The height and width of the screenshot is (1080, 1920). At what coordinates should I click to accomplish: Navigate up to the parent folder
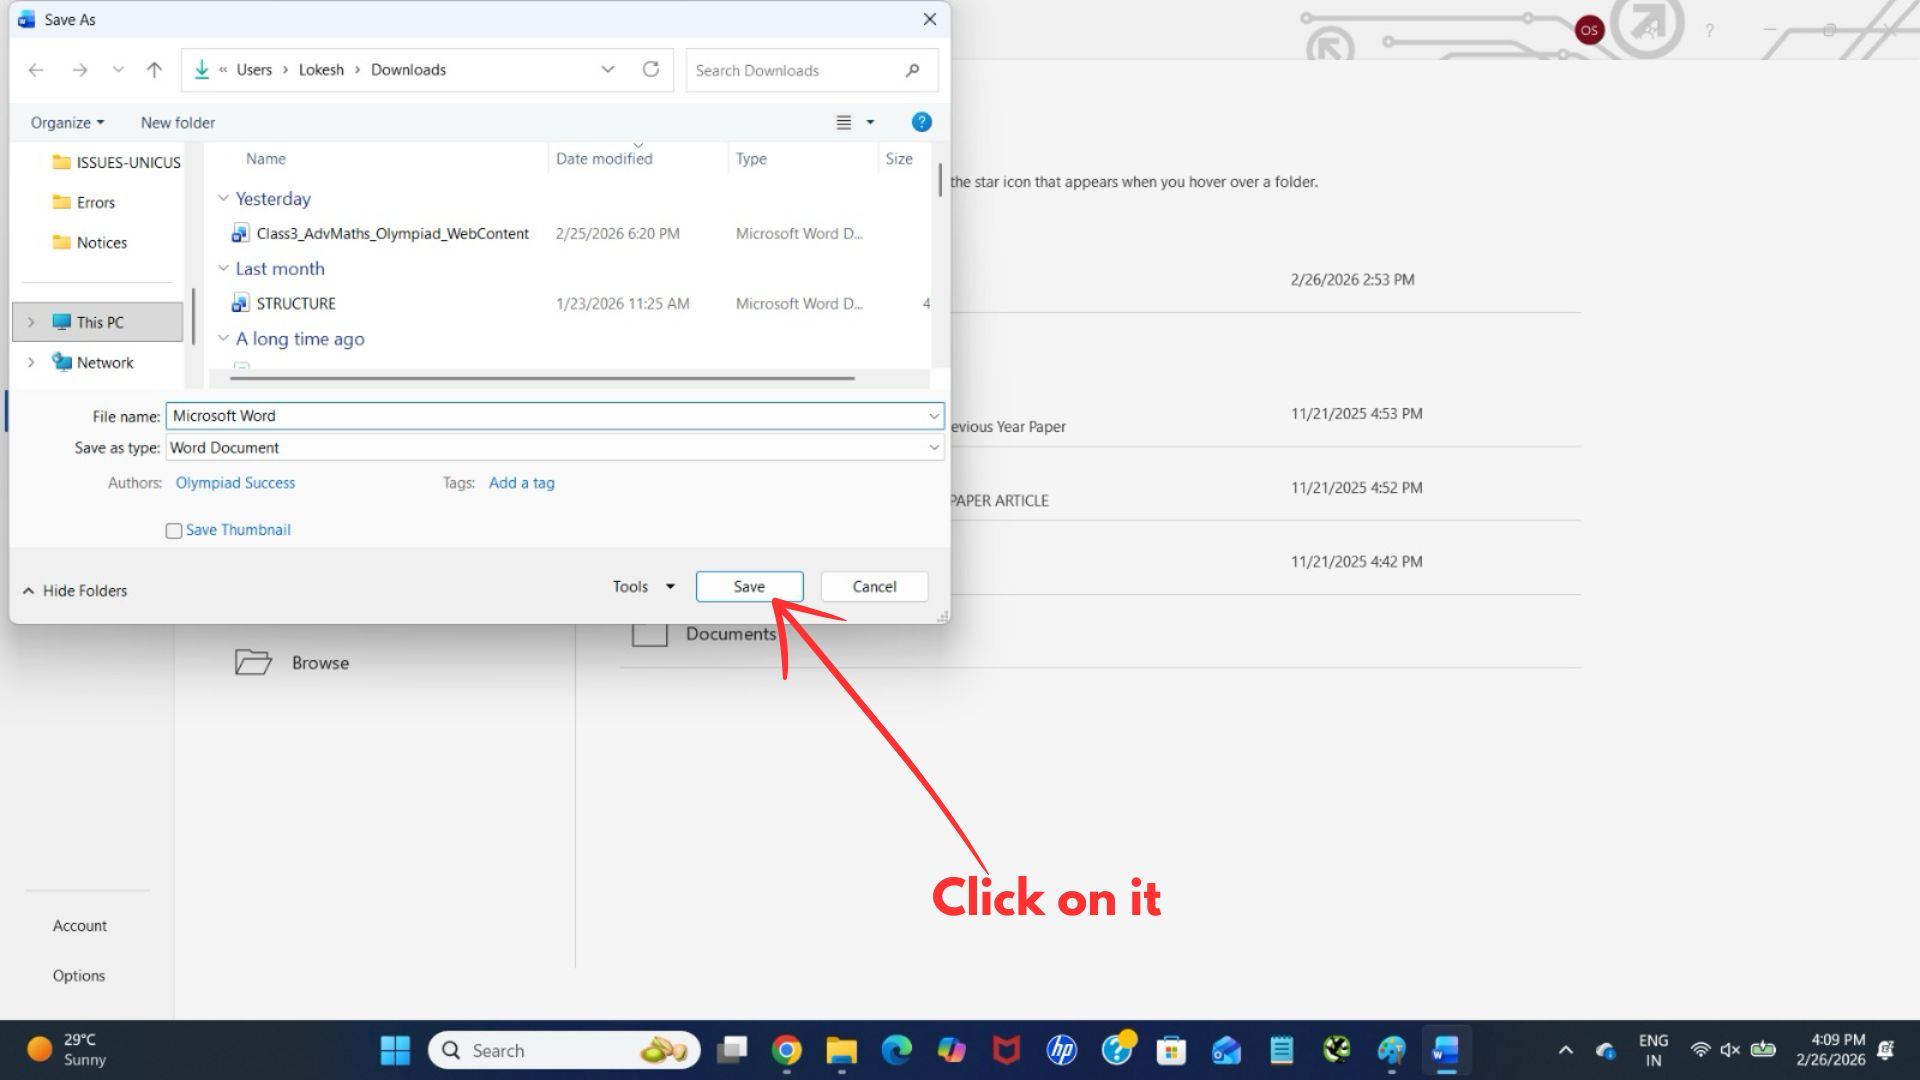tap(154, 69)
